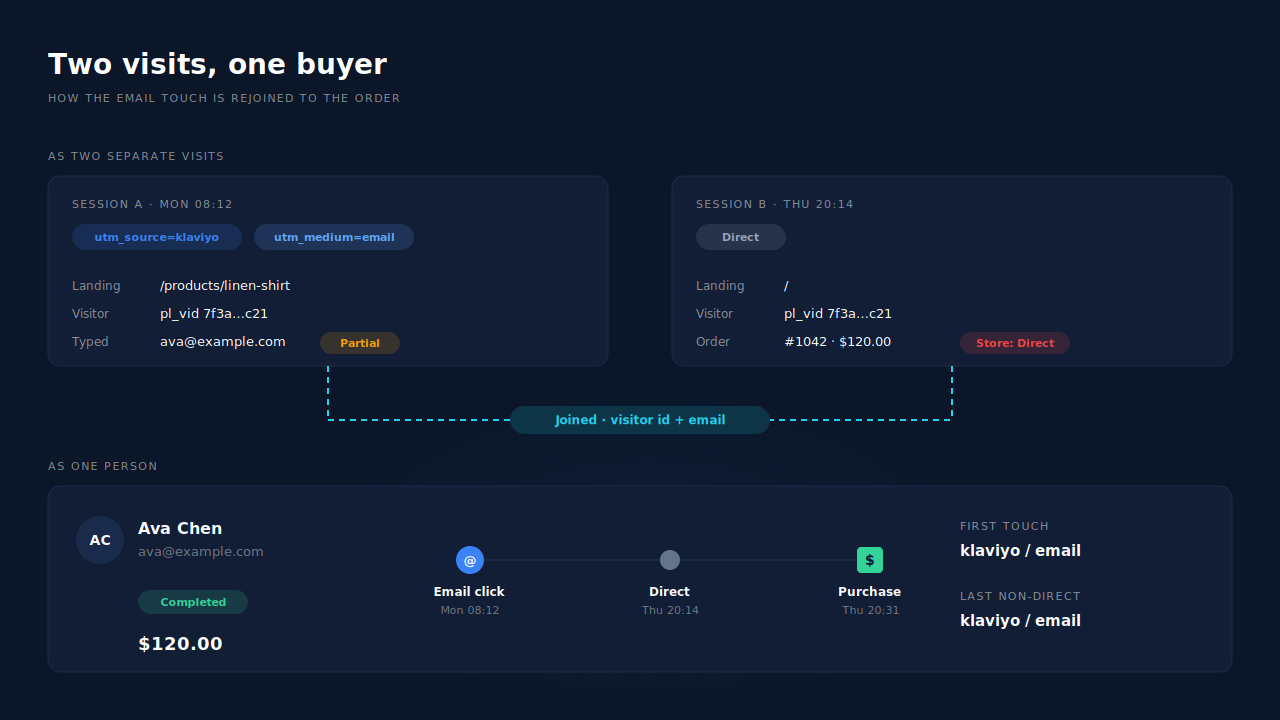Select the Direct pill in Session B

coord(741,237)
